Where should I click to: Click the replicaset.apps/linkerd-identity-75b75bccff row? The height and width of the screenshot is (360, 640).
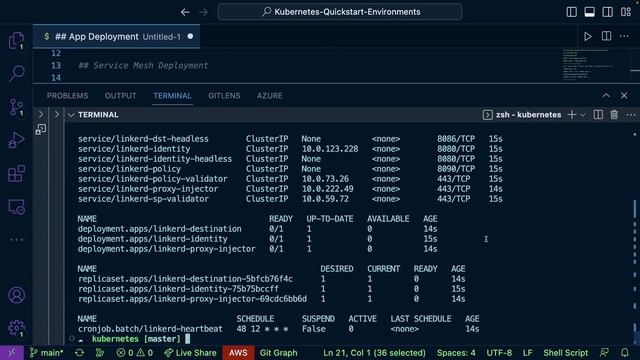point(271,289)
